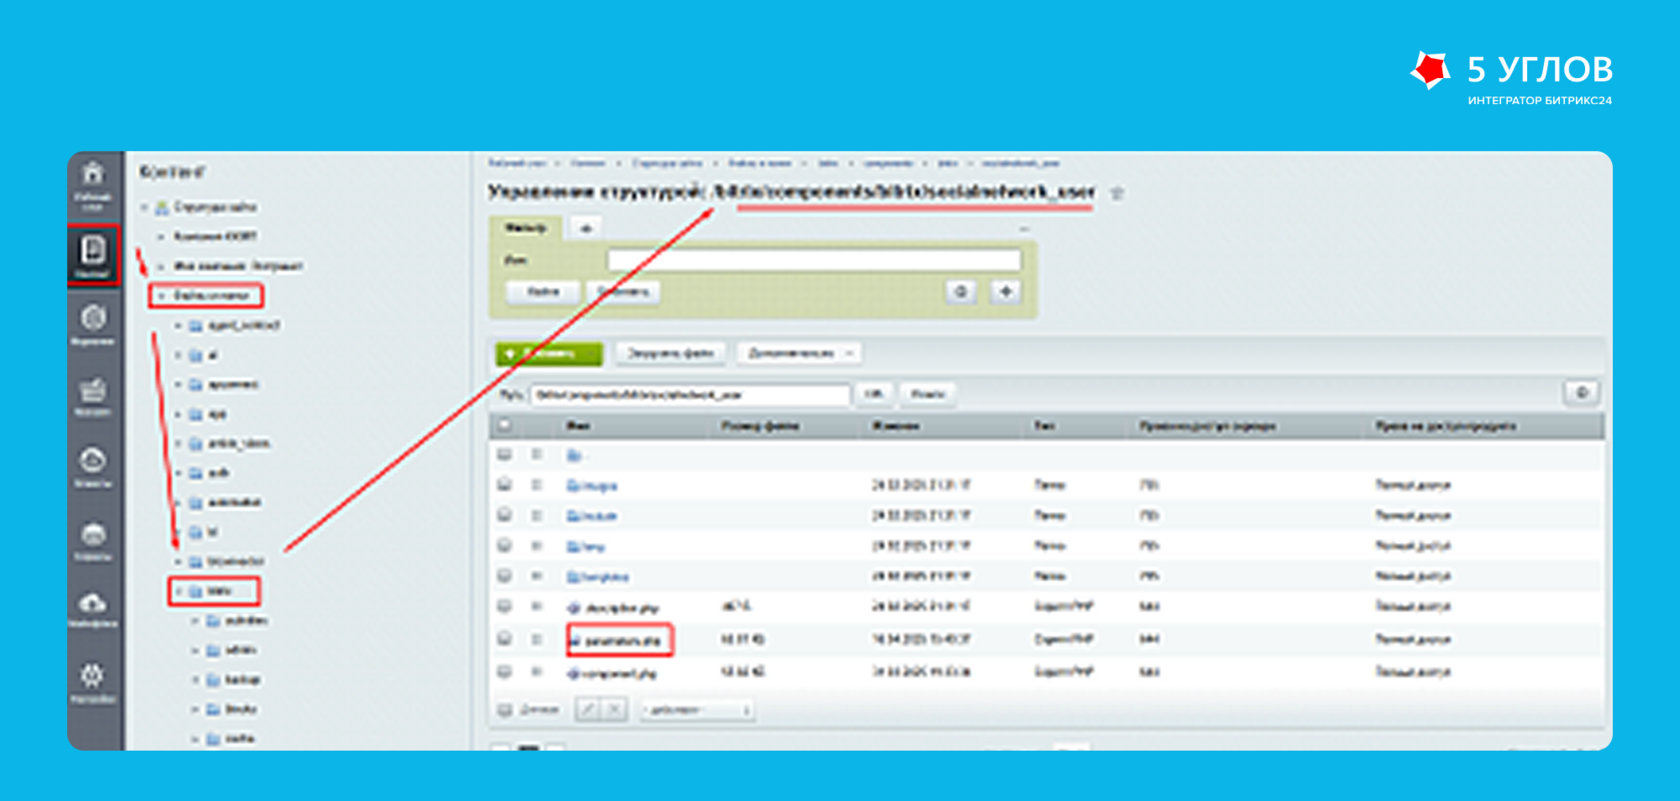This screenshot has height=801, width=1680.
Task: Click OK button next to path field
Action: pos(873,394)
